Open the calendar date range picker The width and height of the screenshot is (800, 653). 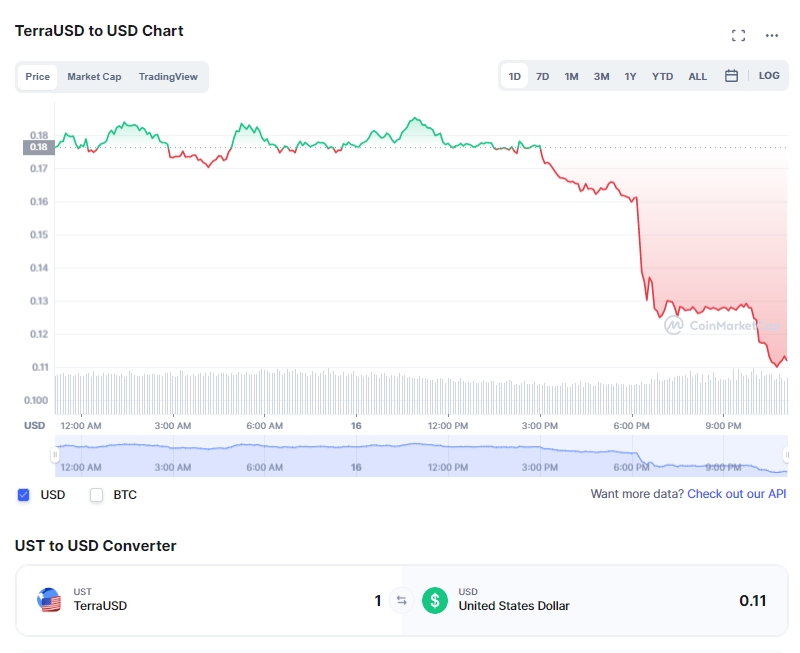[x=731, y=76]
